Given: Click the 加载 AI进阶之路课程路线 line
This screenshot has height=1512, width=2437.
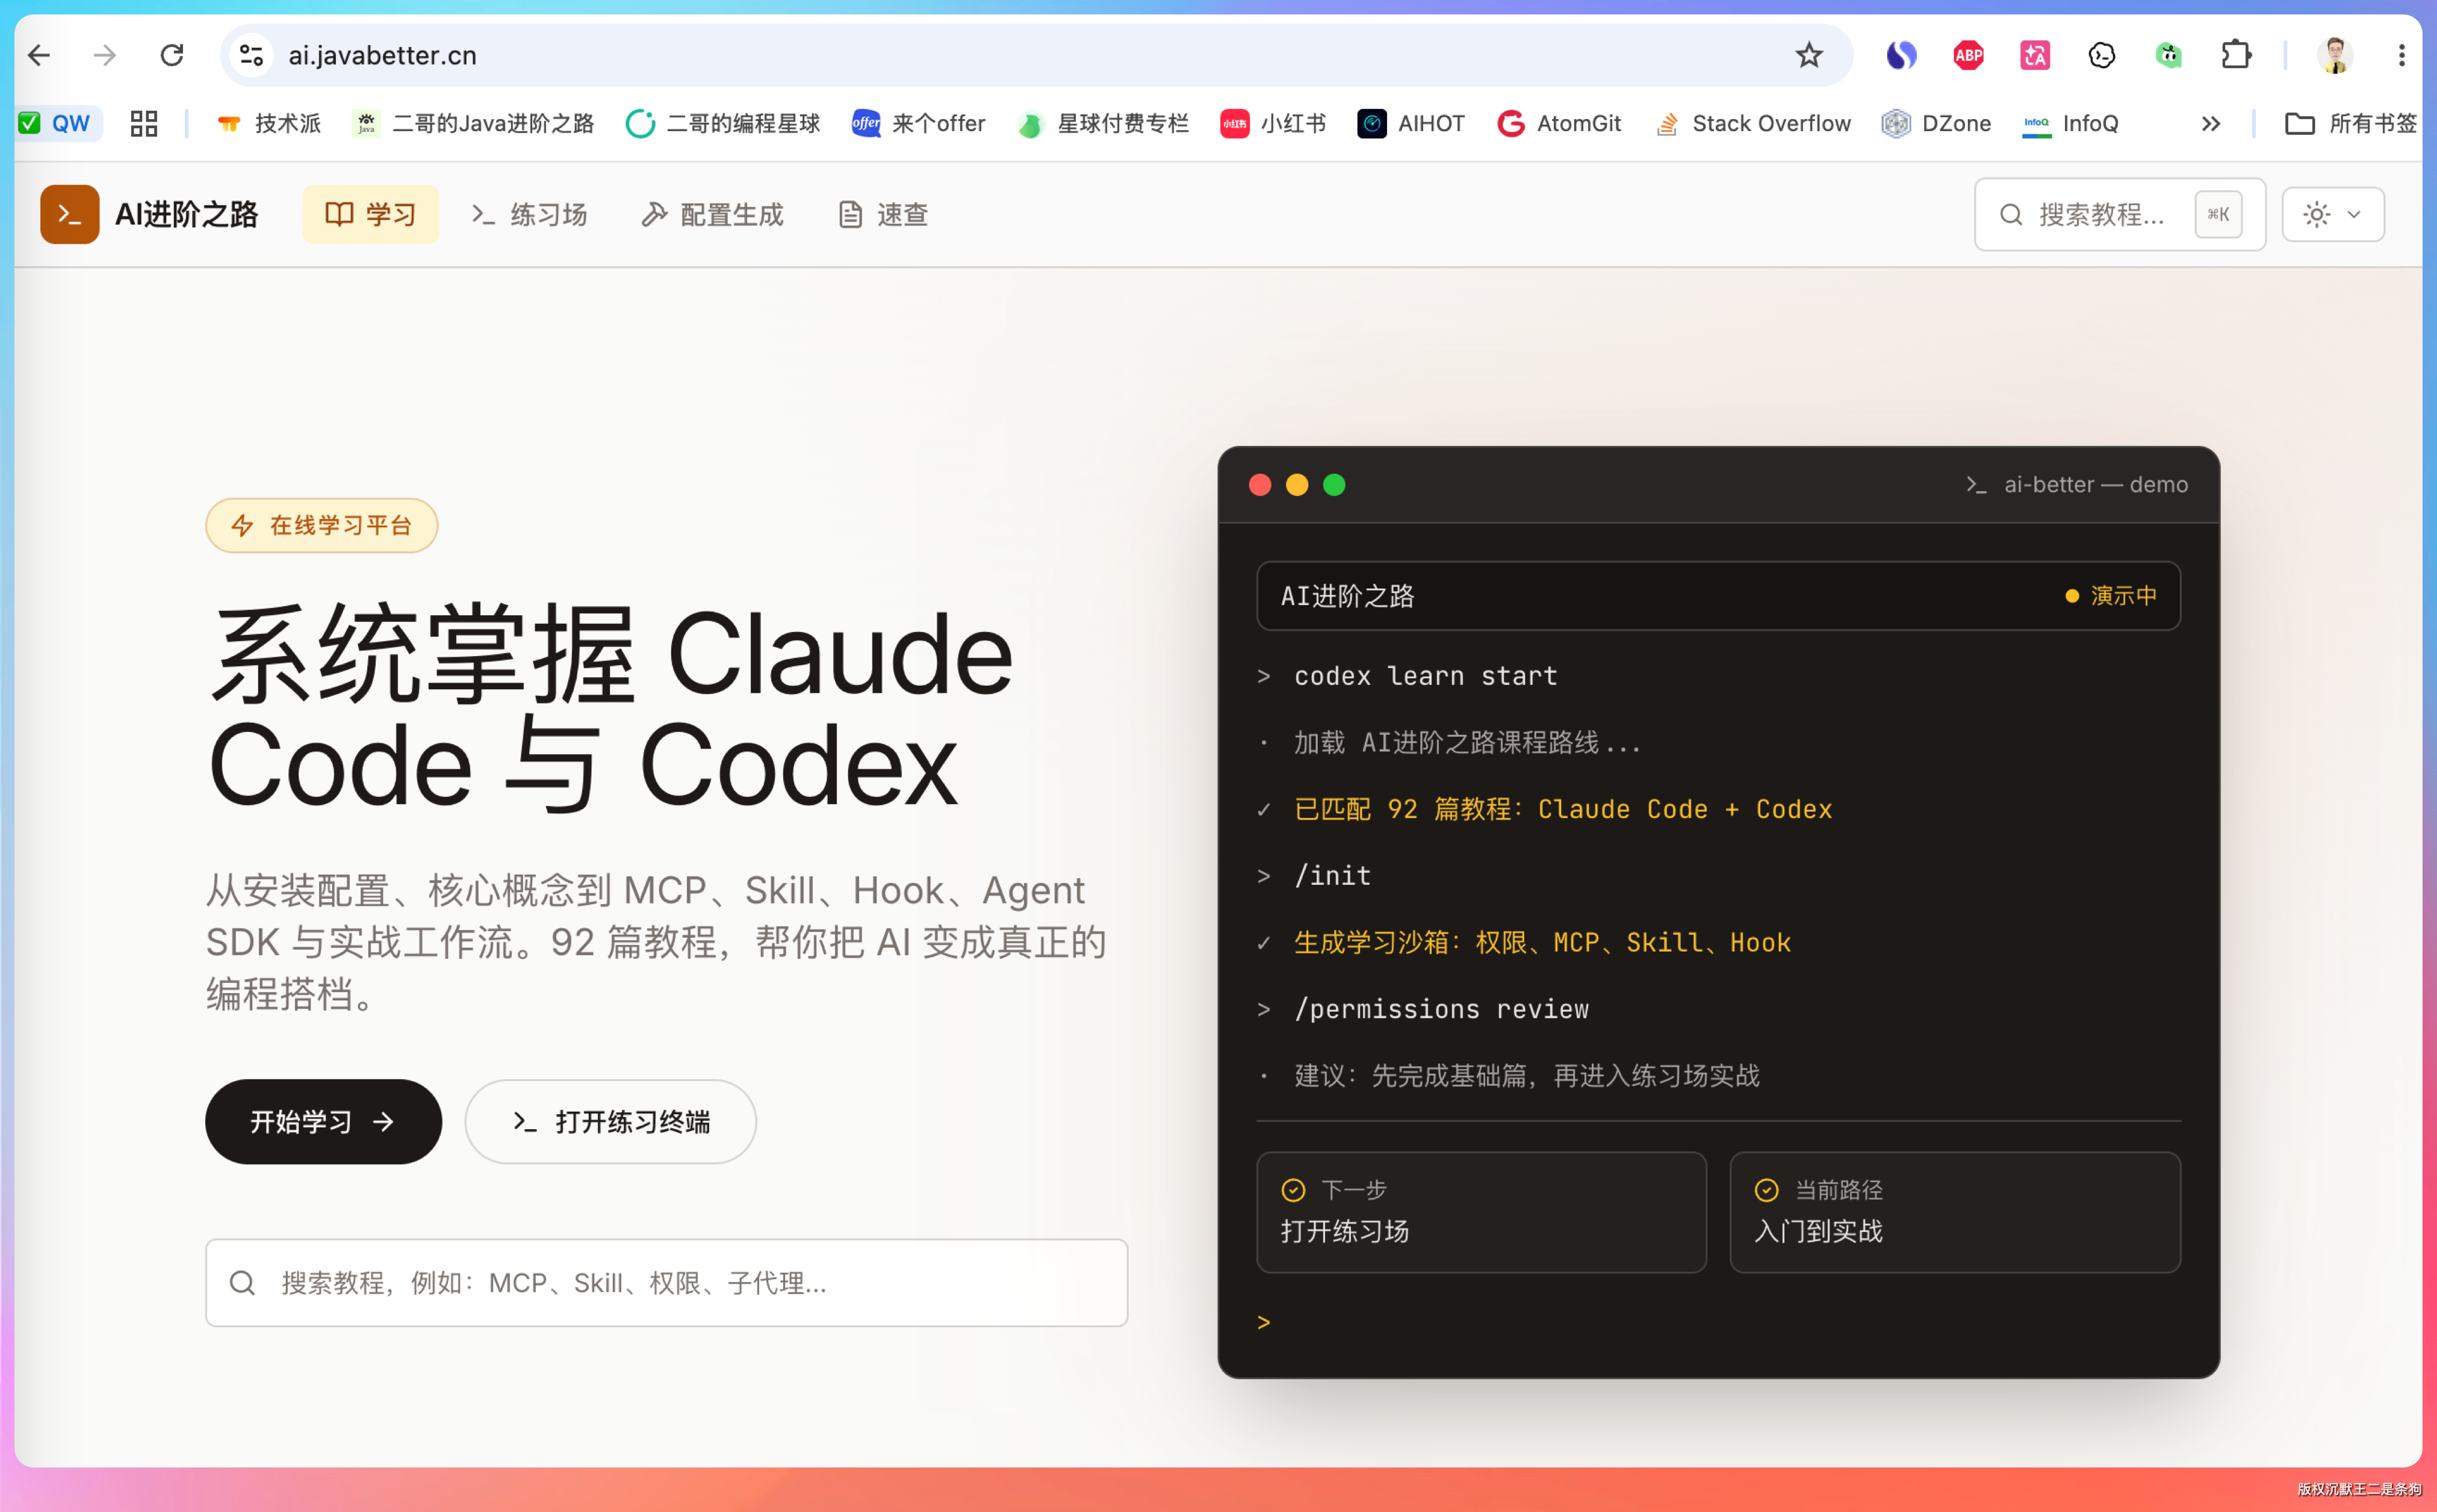Looking at the screenshot, I should pos(1467,743).
